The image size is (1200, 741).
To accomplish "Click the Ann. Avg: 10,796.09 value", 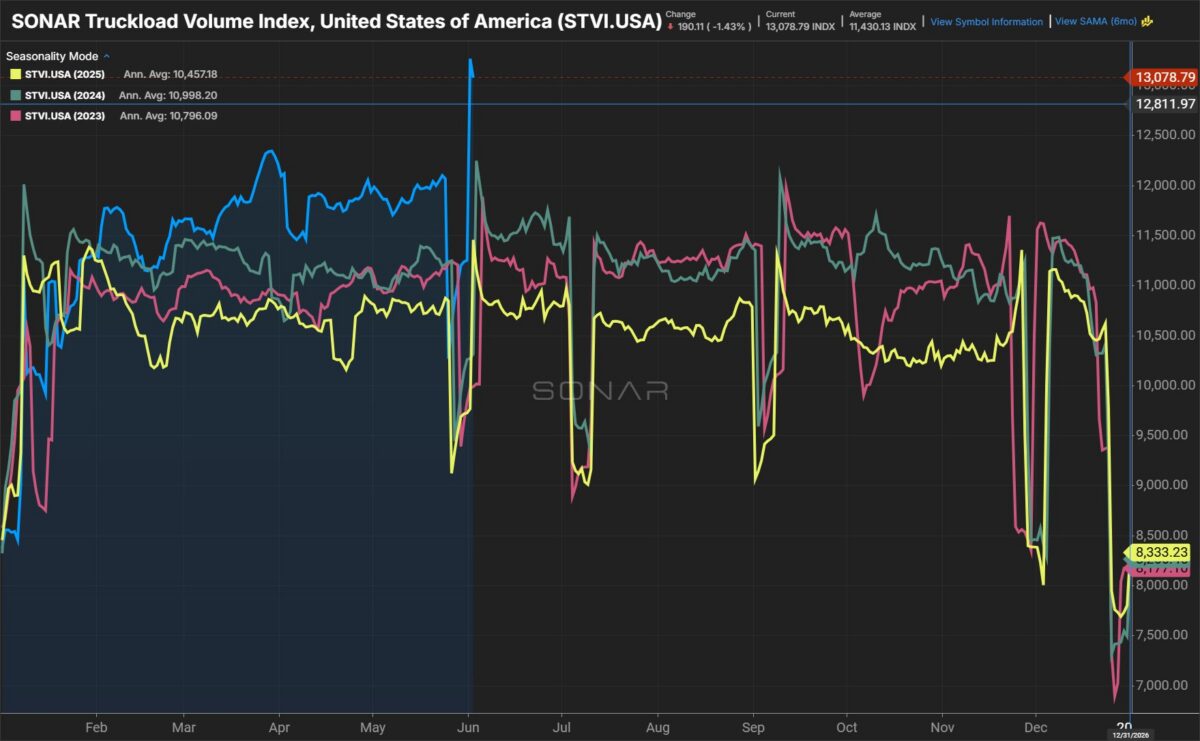I will click(168, 117).
